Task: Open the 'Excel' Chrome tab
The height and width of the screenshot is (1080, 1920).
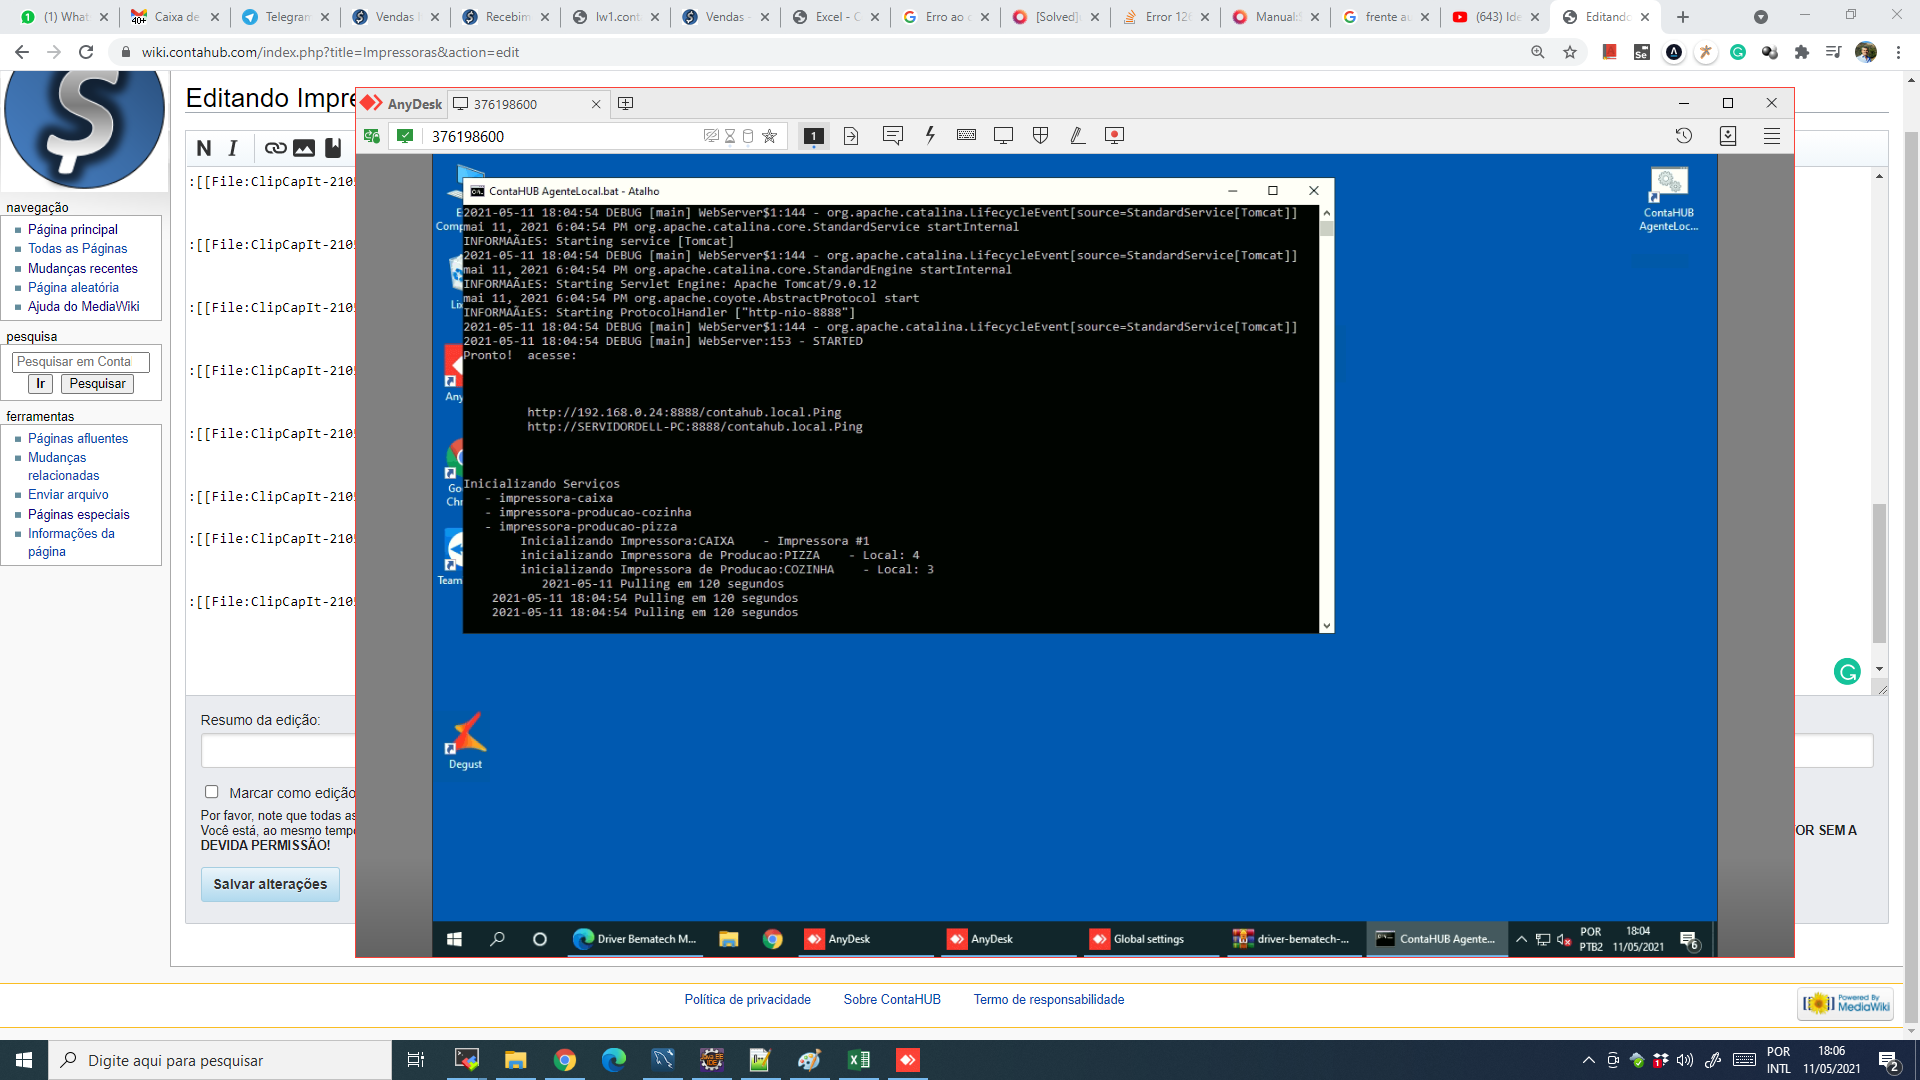Action: tap(835, 17)
